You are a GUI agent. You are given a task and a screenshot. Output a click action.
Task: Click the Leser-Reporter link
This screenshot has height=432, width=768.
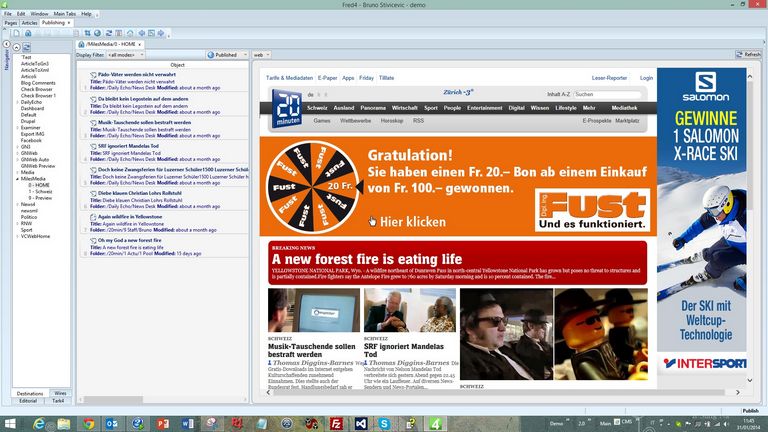coord(609,78)
